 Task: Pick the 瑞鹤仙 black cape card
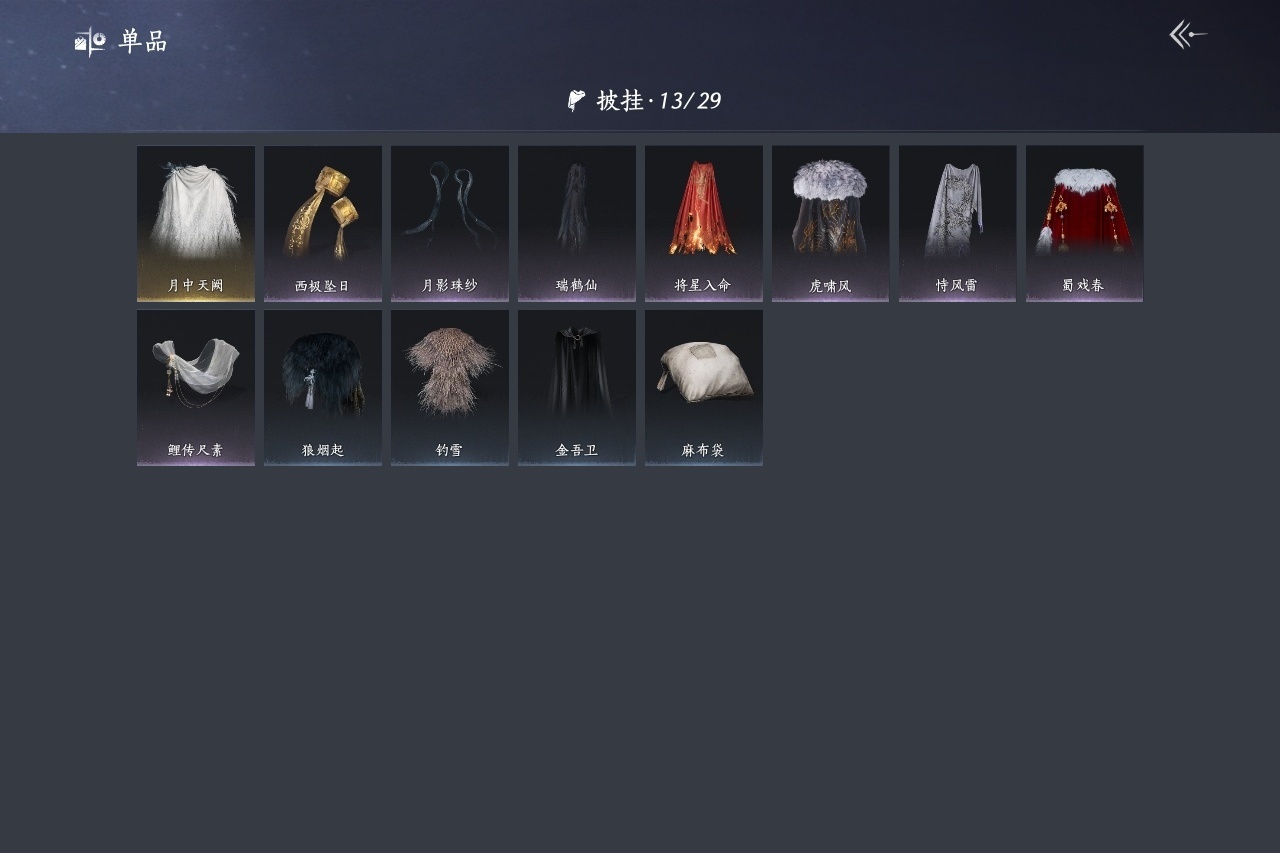pos(577,224)
